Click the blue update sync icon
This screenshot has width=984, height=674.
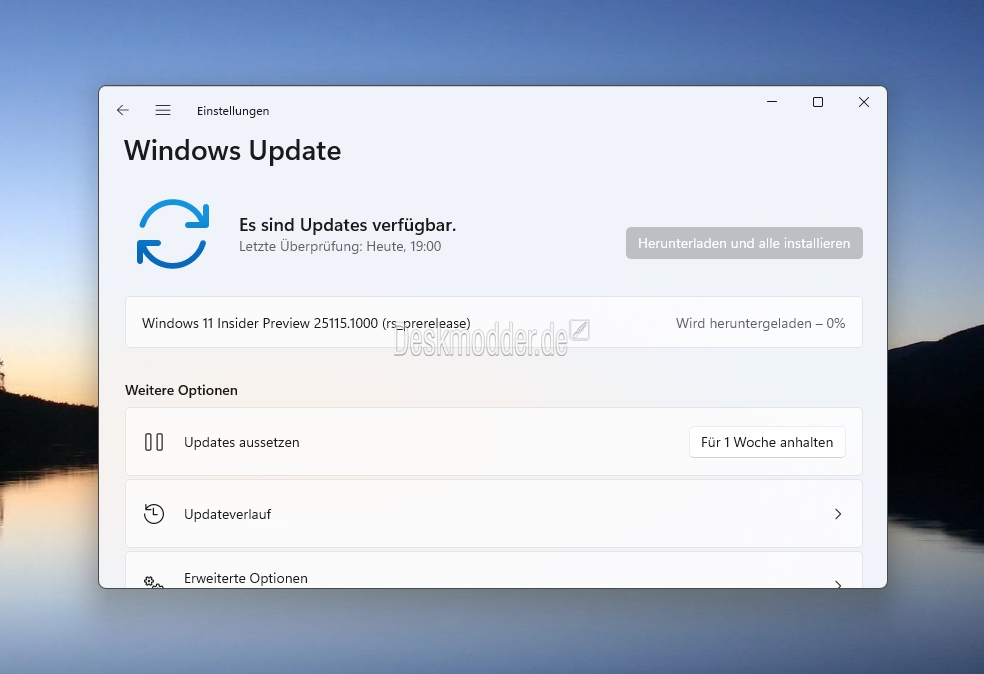coord(173,234)
